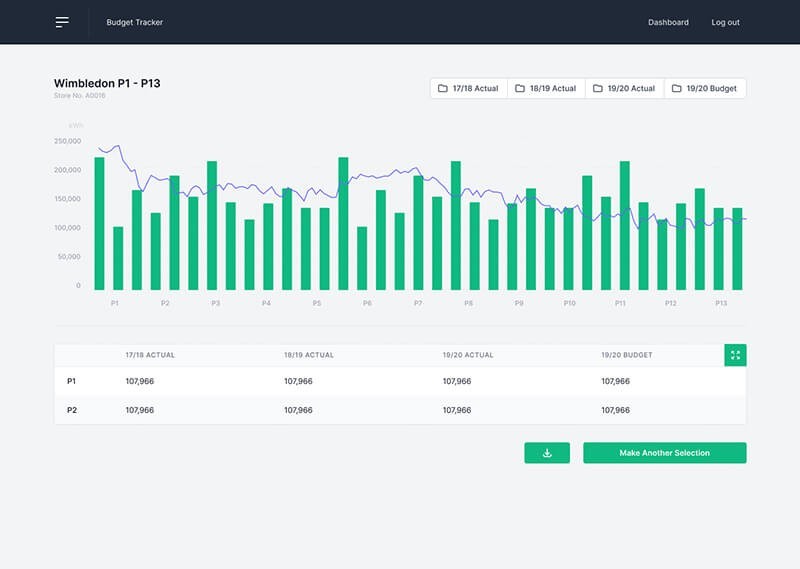Toggle the 17/18 Actual data series
Viewport: 800px width, 569px height.
coord(475,89)
